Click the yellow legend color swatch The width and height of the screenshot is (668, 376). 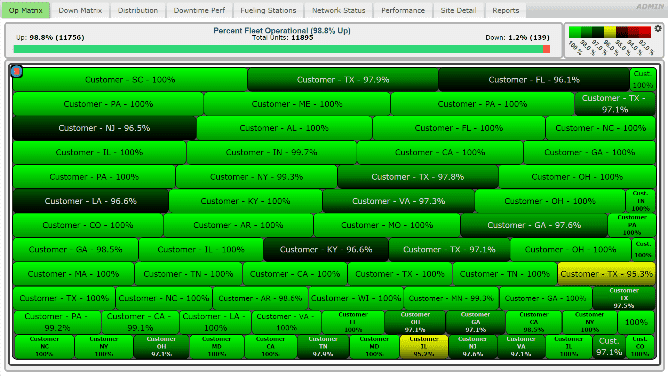(610, 32)
